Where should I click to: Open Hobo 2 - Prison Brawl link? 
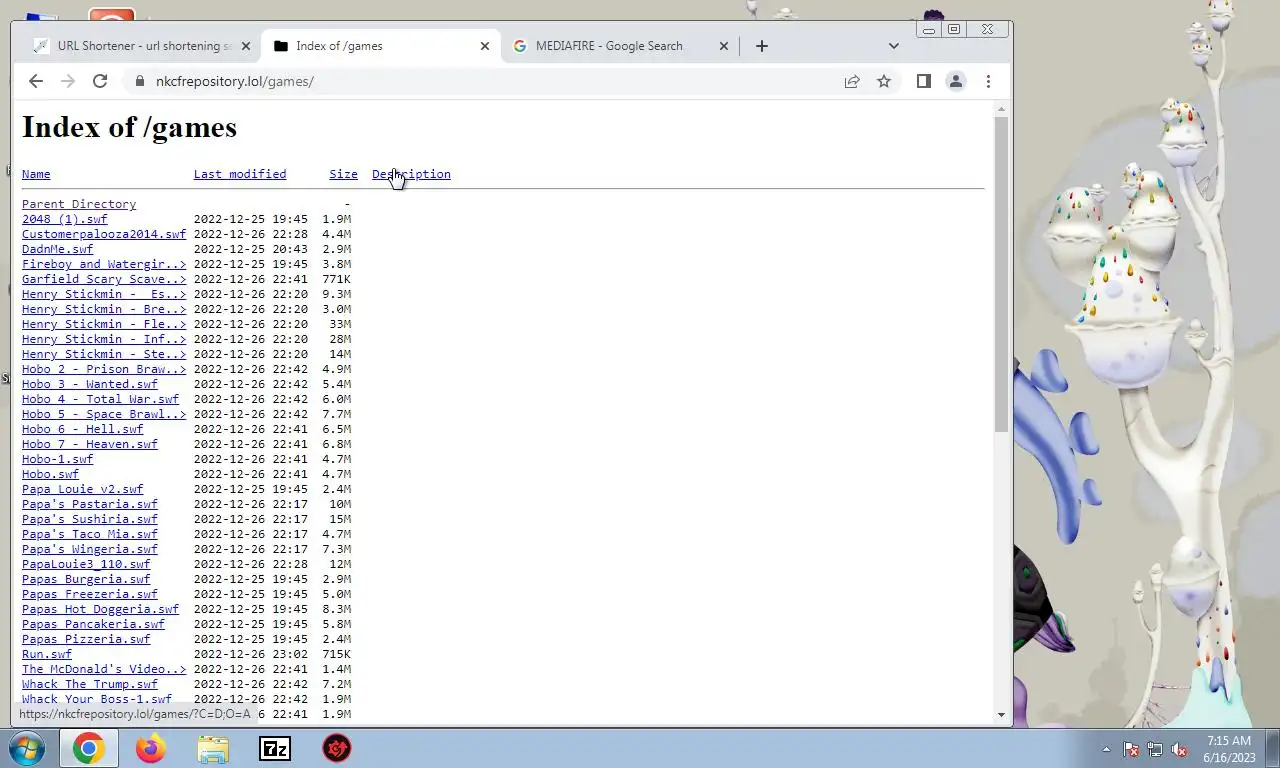(104, 369)
